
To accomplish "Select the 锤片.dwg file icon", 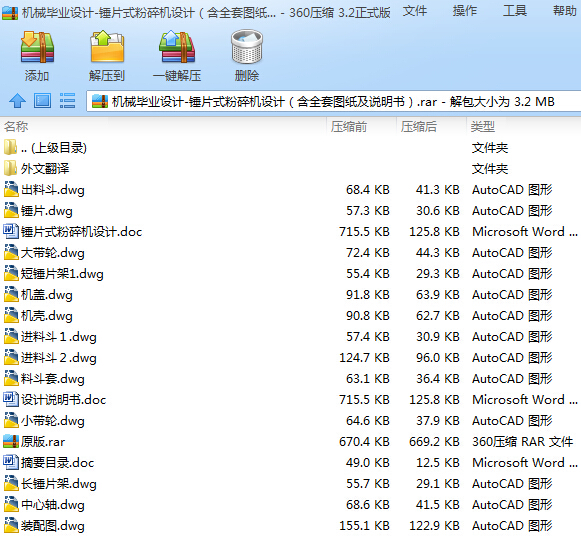I will [x=11, y=210].
